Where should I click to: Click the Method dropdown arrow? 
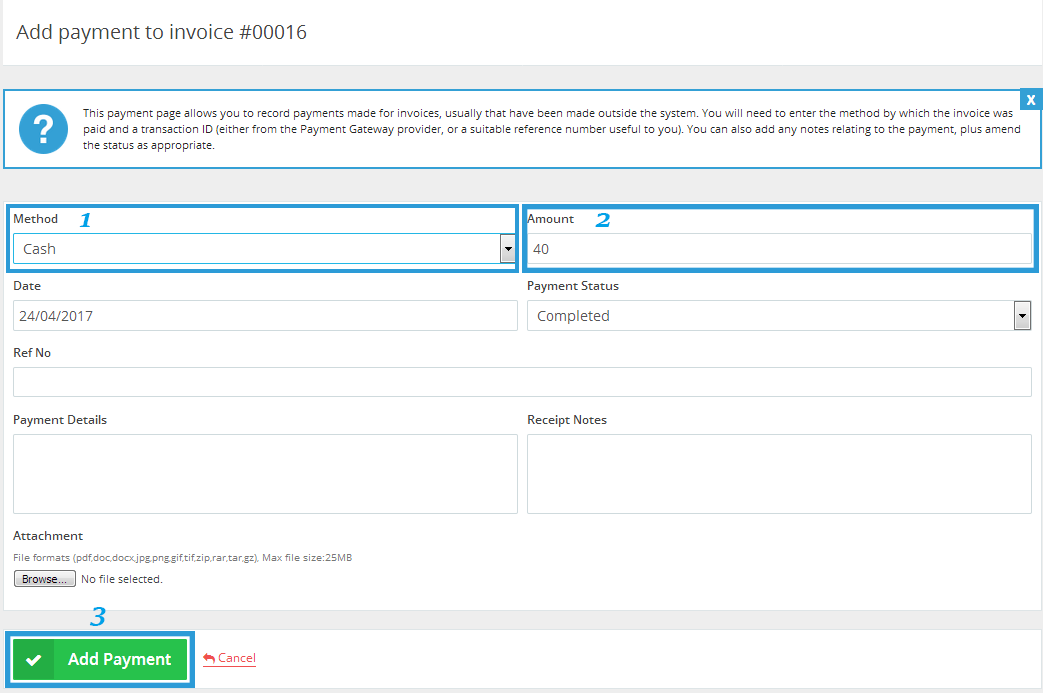pos(508,249)
